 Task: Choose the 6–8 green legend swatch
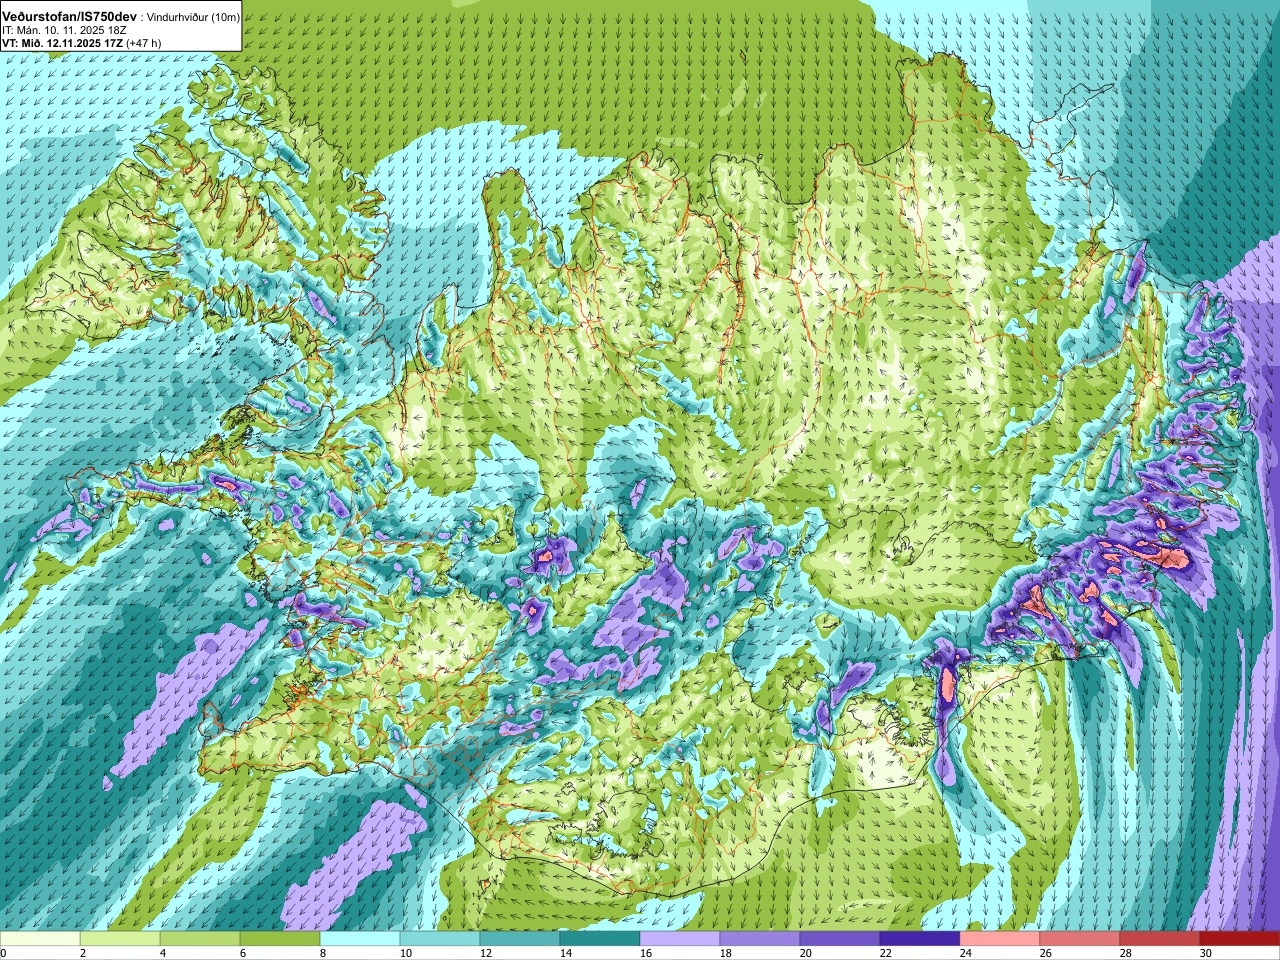point(280,939)
